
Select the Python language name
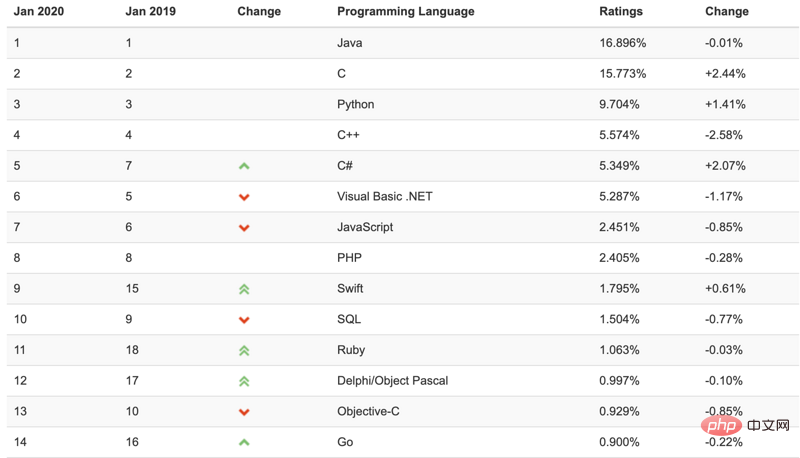click(356, 105)
